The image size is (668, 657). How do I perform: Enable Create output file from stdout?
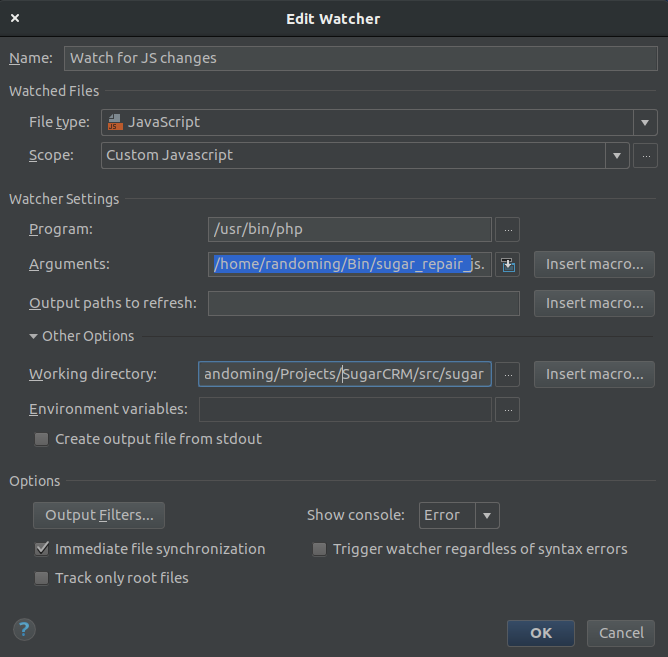(x=42, y=439)
